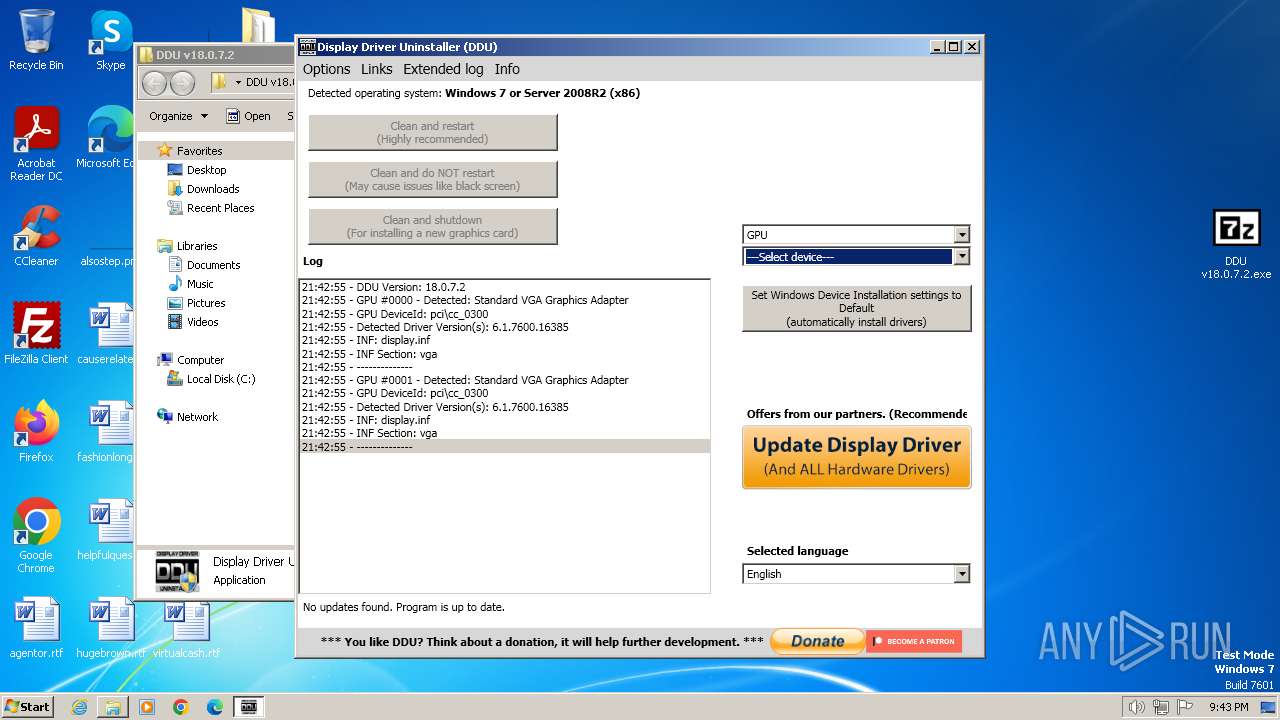Expand the Select device dropdown
Image resolution: width=1280 pixels, height=720 pixels.
(x=961, y=257)
